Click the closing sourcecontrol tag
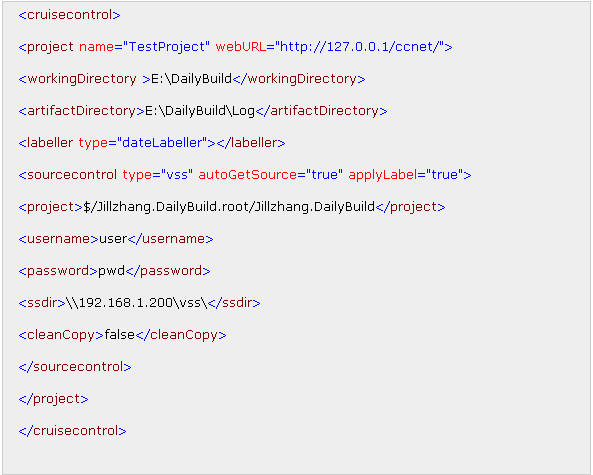The image size is (593, 475). tap(75, 367)
